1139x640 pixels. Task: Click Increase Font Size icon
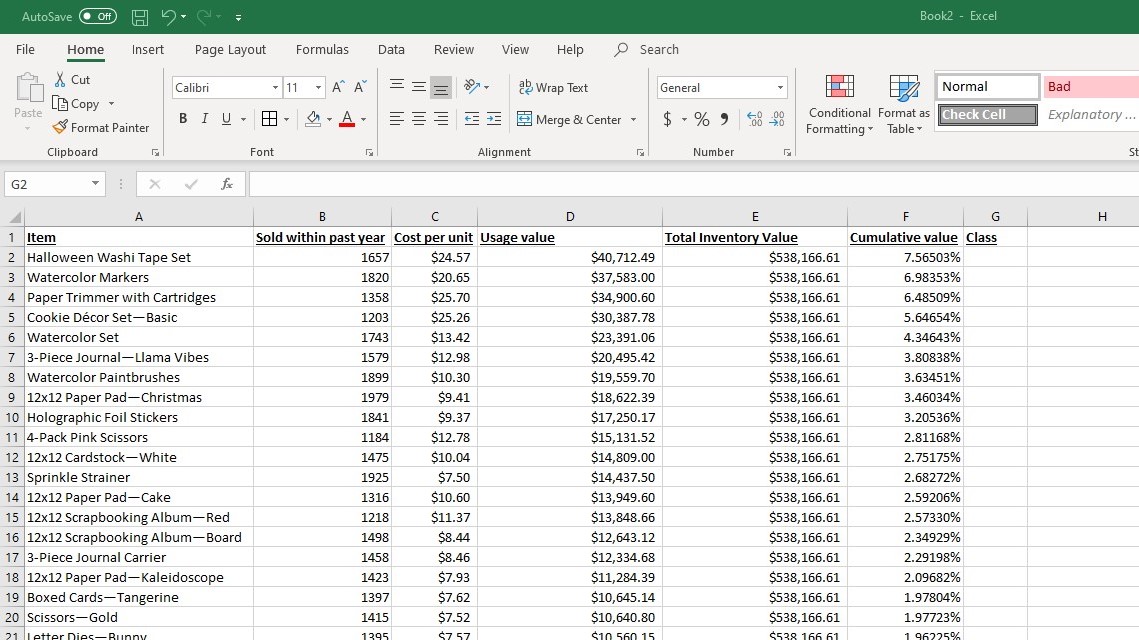tap(338, 88)
